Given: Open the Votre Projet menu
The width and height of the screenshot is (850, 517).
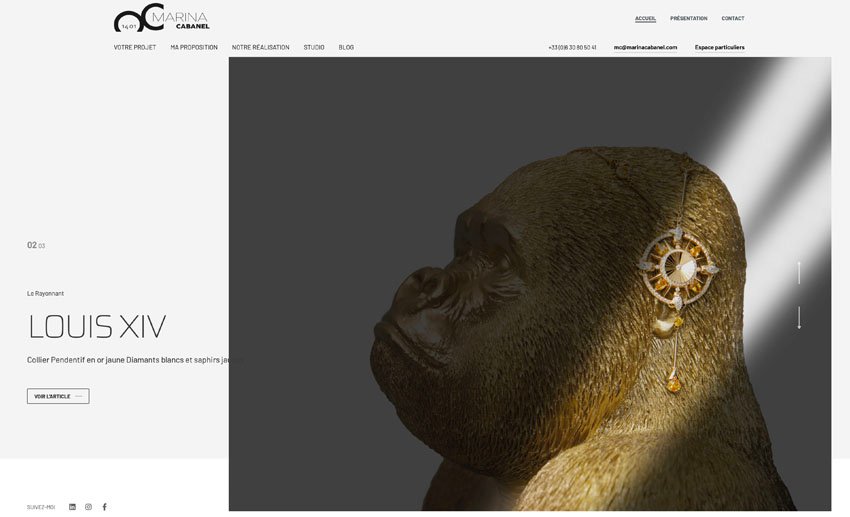Looking at the screenshot, I should click(135, 48).
